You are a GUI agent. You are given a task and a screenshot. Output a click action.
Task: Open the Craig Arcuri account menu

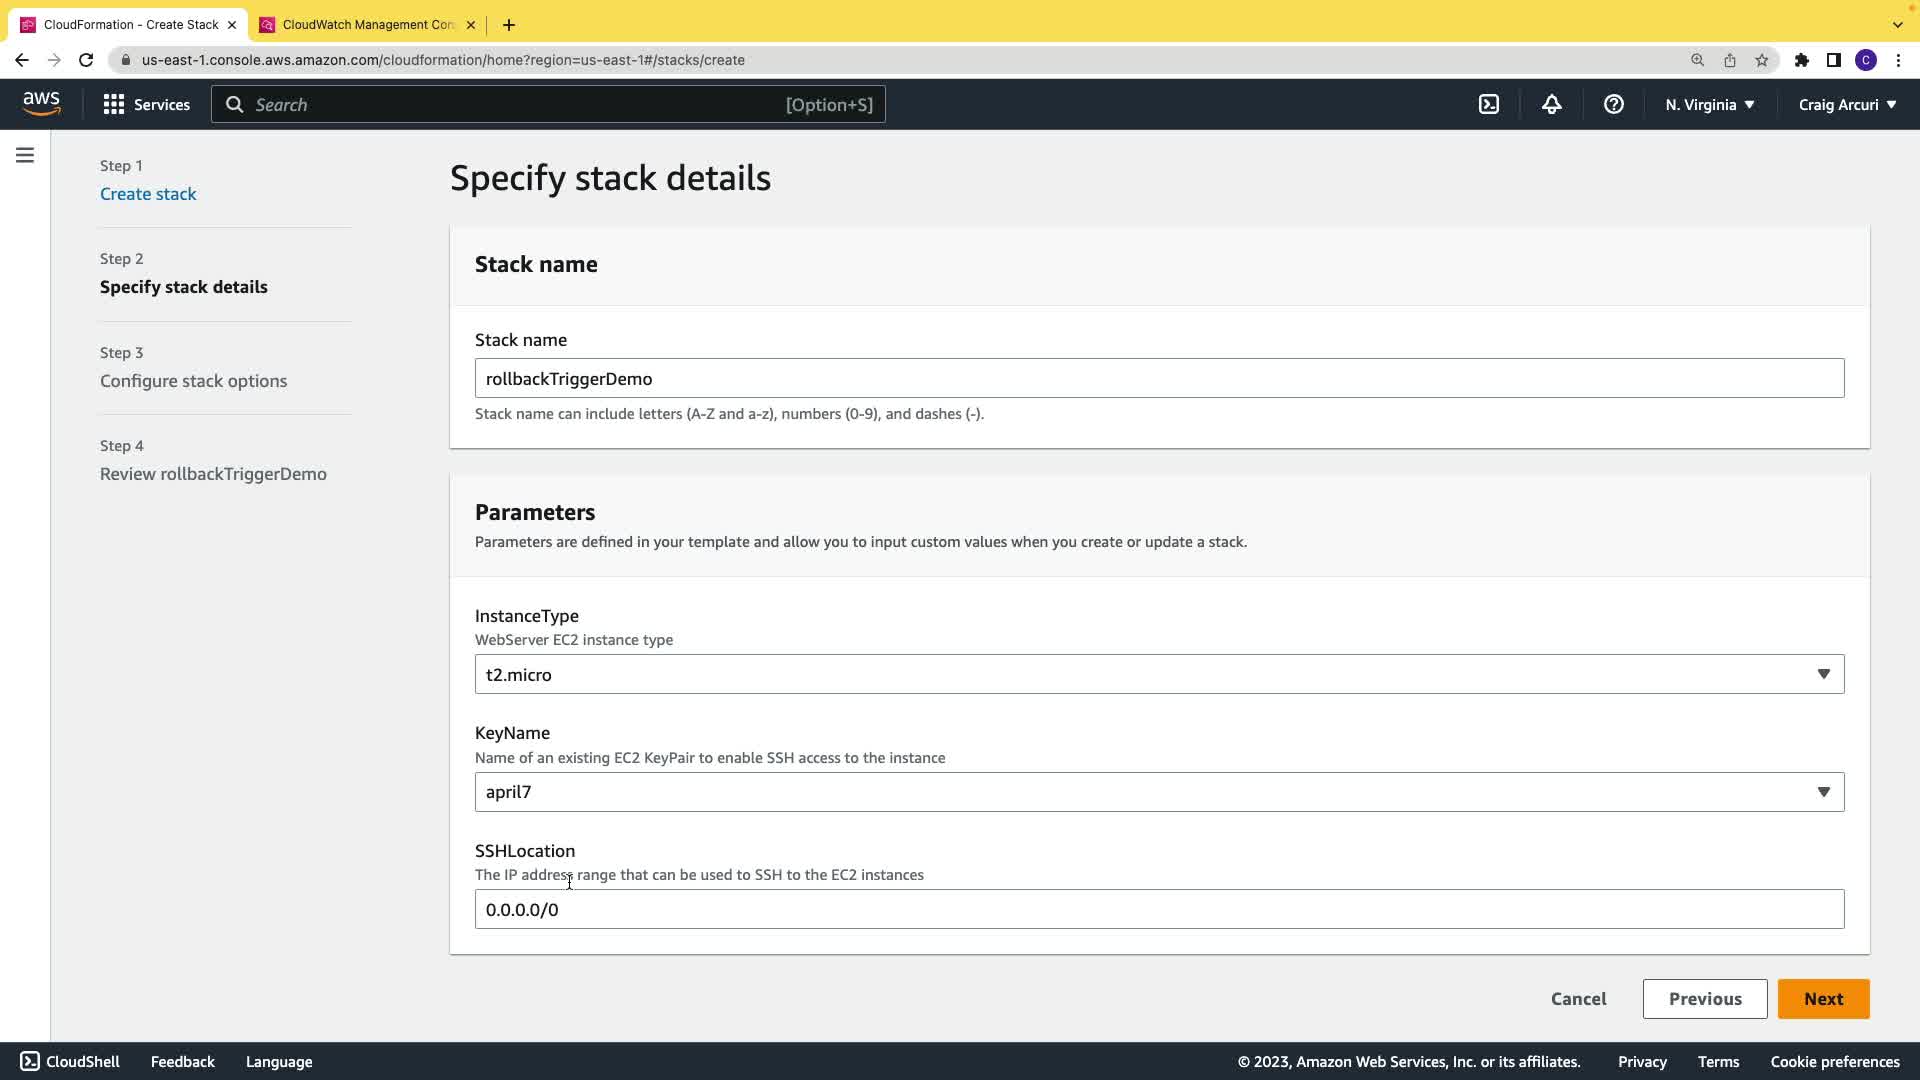(x=1846, y=104)
